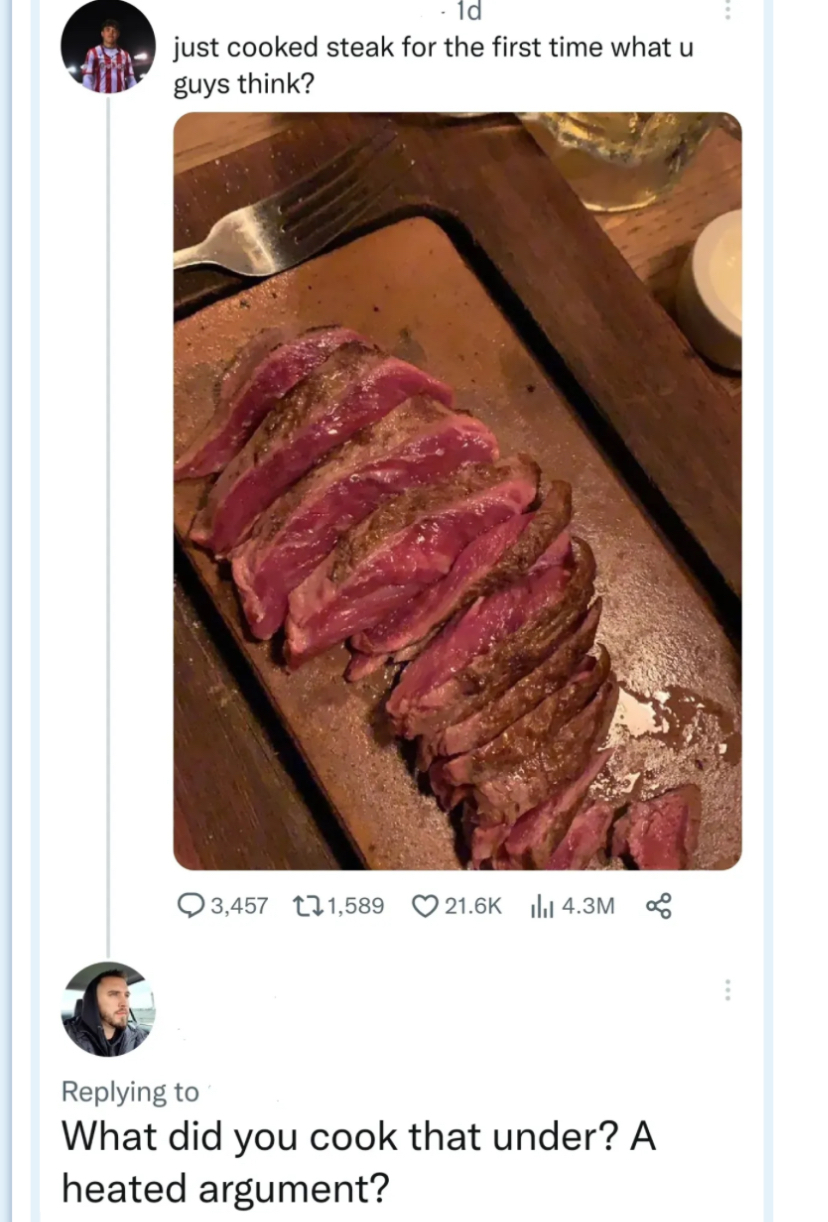Like the steak tweet with the heart
828x1222 pixels.
pyautogui.click(x=427, y=906)
